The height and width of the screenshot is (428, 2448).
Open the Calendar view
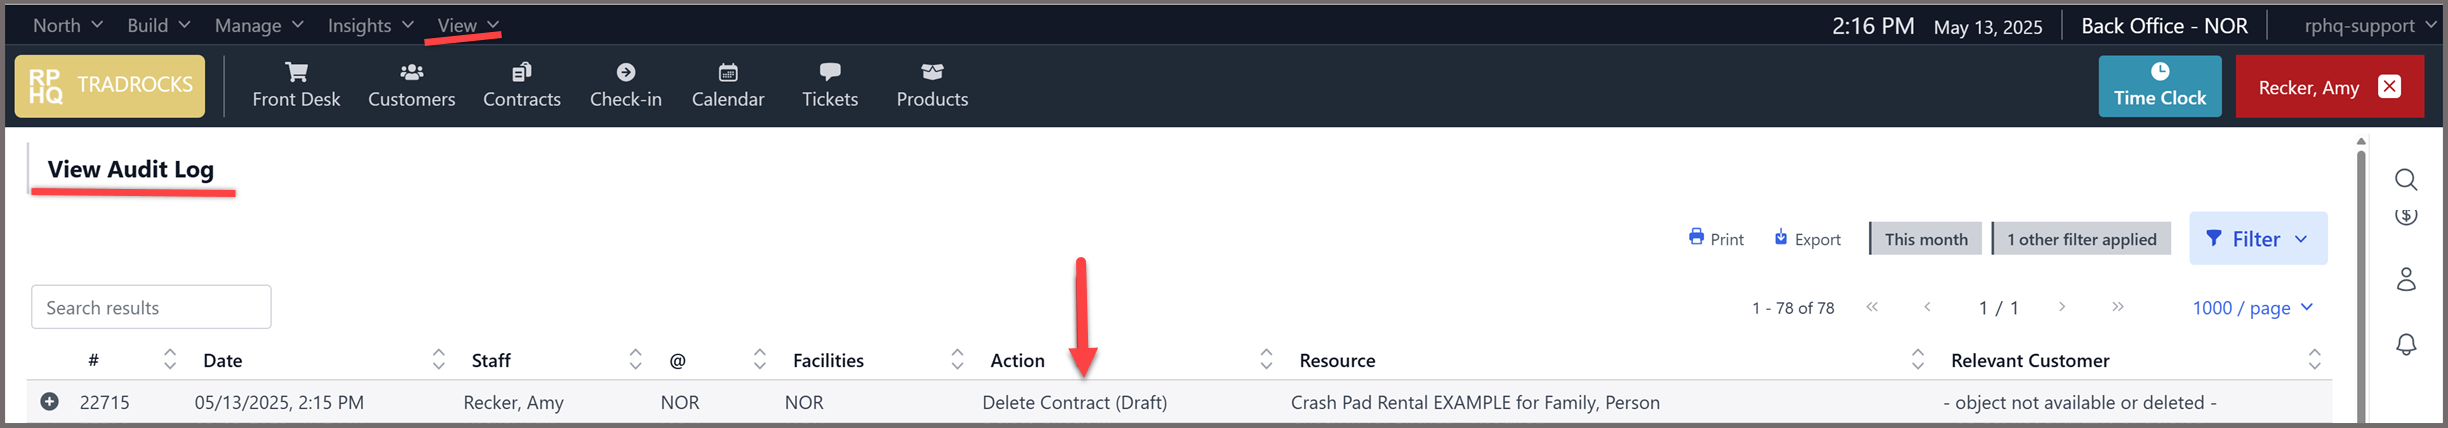pos(727,86)
